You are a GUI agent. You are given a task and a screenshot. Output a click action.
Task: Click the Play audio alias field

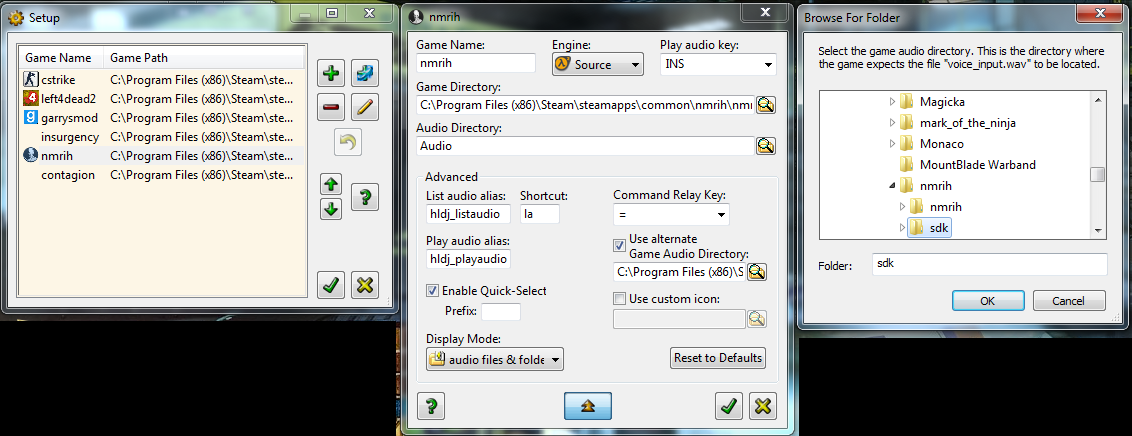(469, 259)
